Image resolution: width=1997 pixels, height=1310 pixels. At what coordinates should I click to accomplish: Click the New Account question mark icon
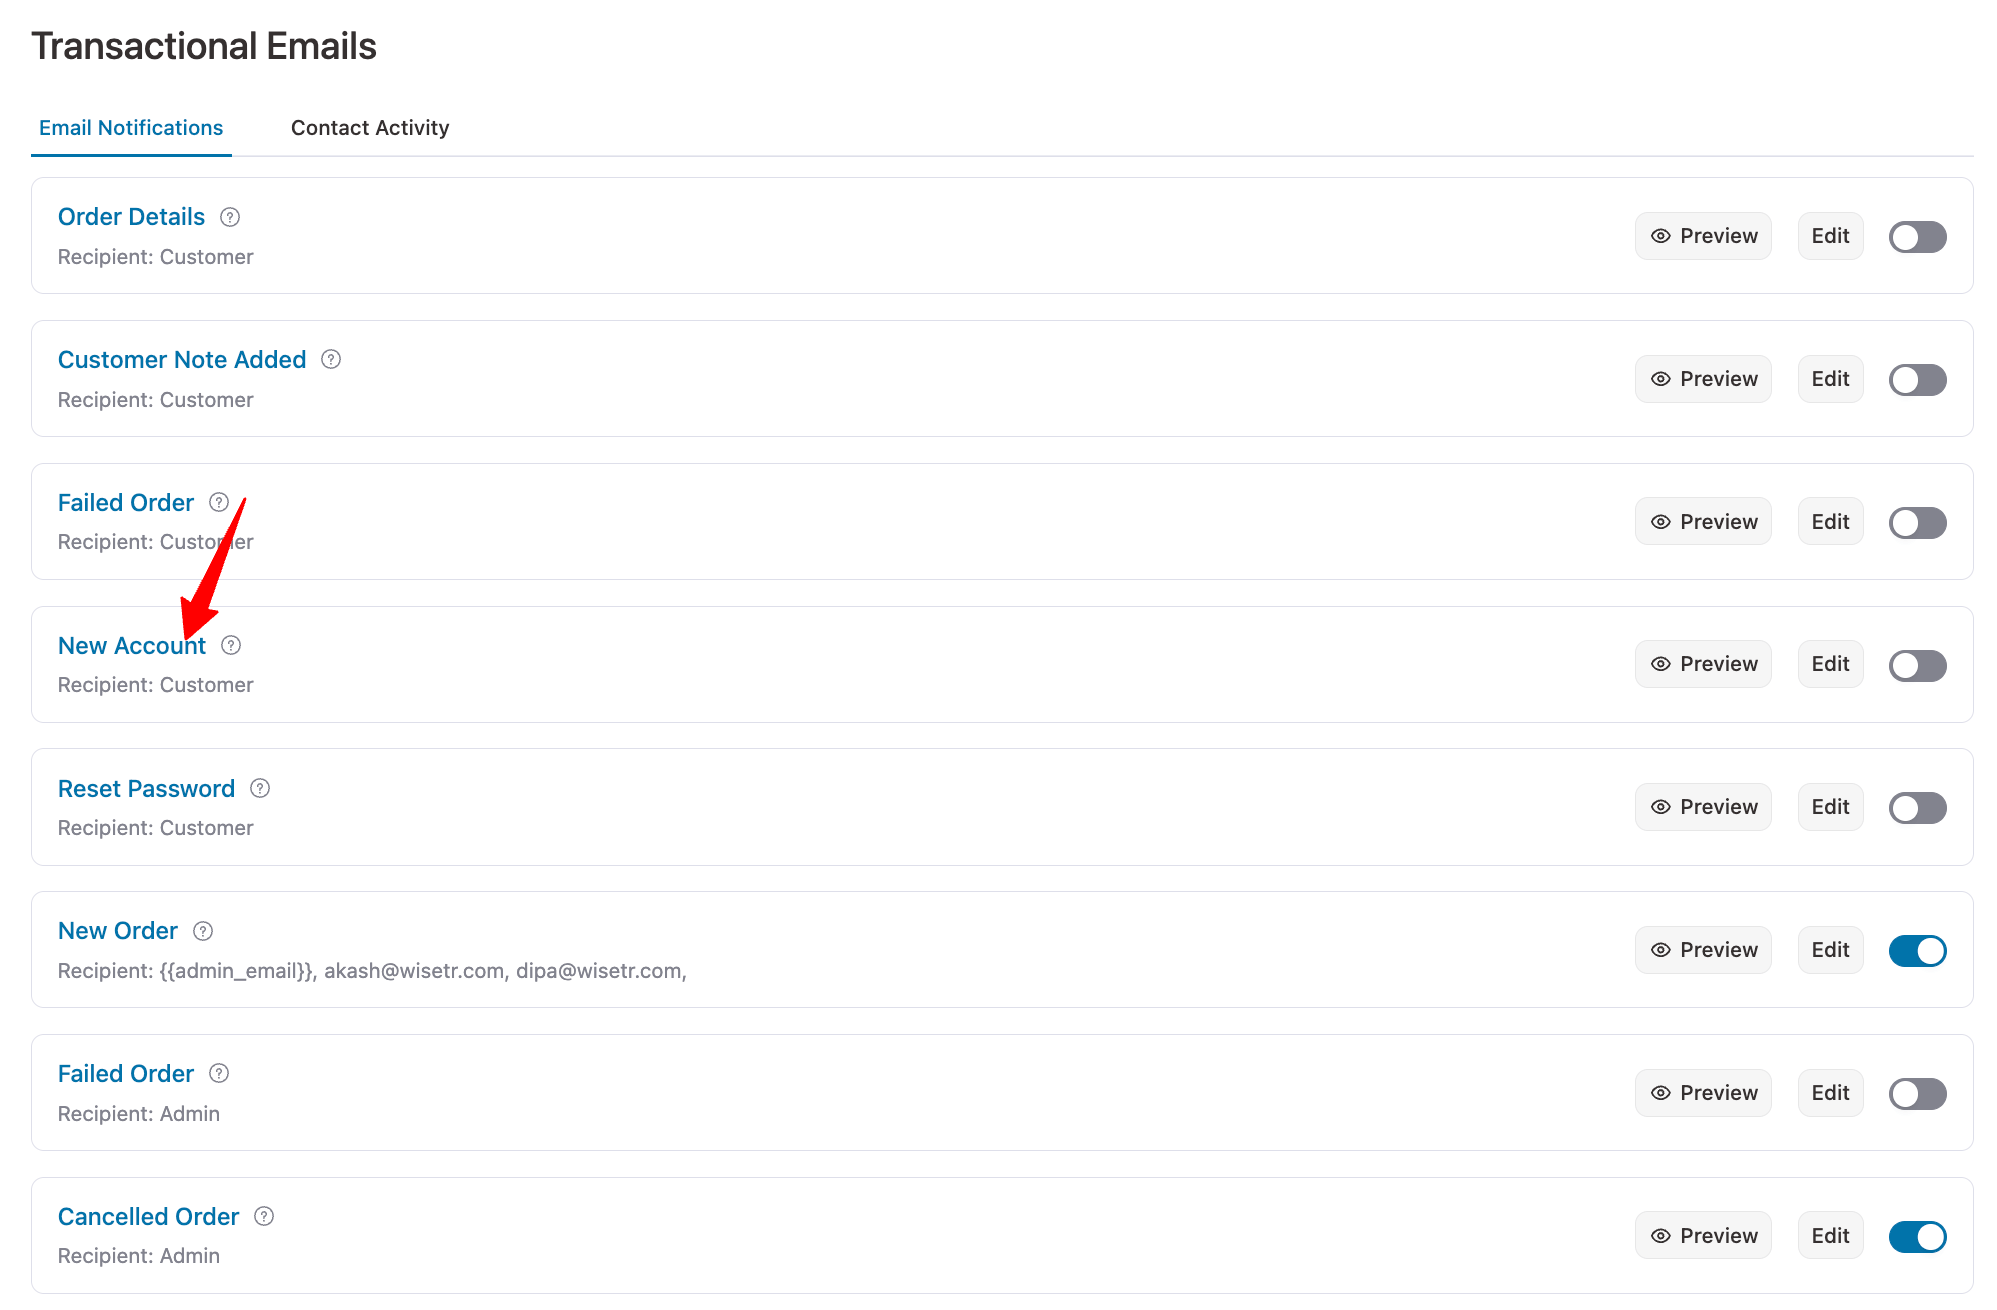coord(231,645)
